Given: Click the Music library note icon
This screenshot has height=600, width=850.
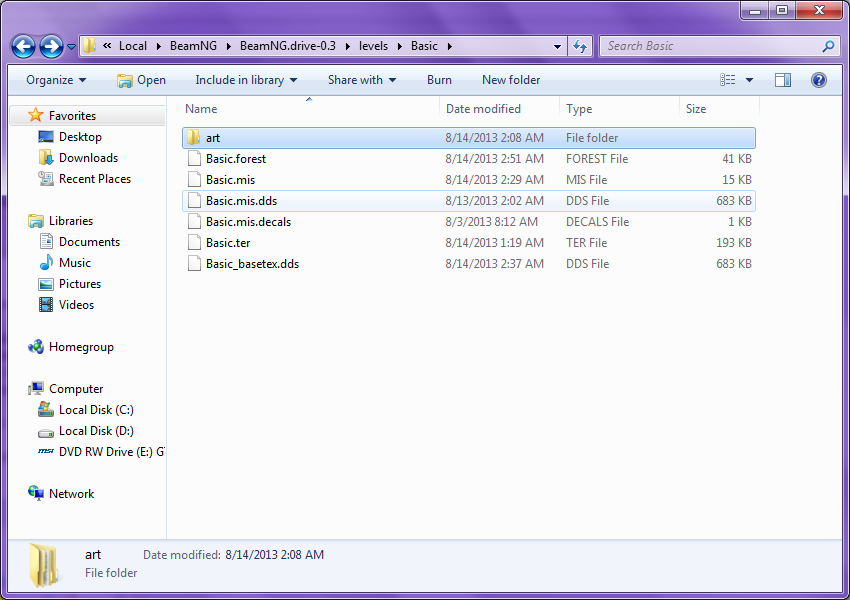Looking at the screenshot, I should (x=46, y=262).
